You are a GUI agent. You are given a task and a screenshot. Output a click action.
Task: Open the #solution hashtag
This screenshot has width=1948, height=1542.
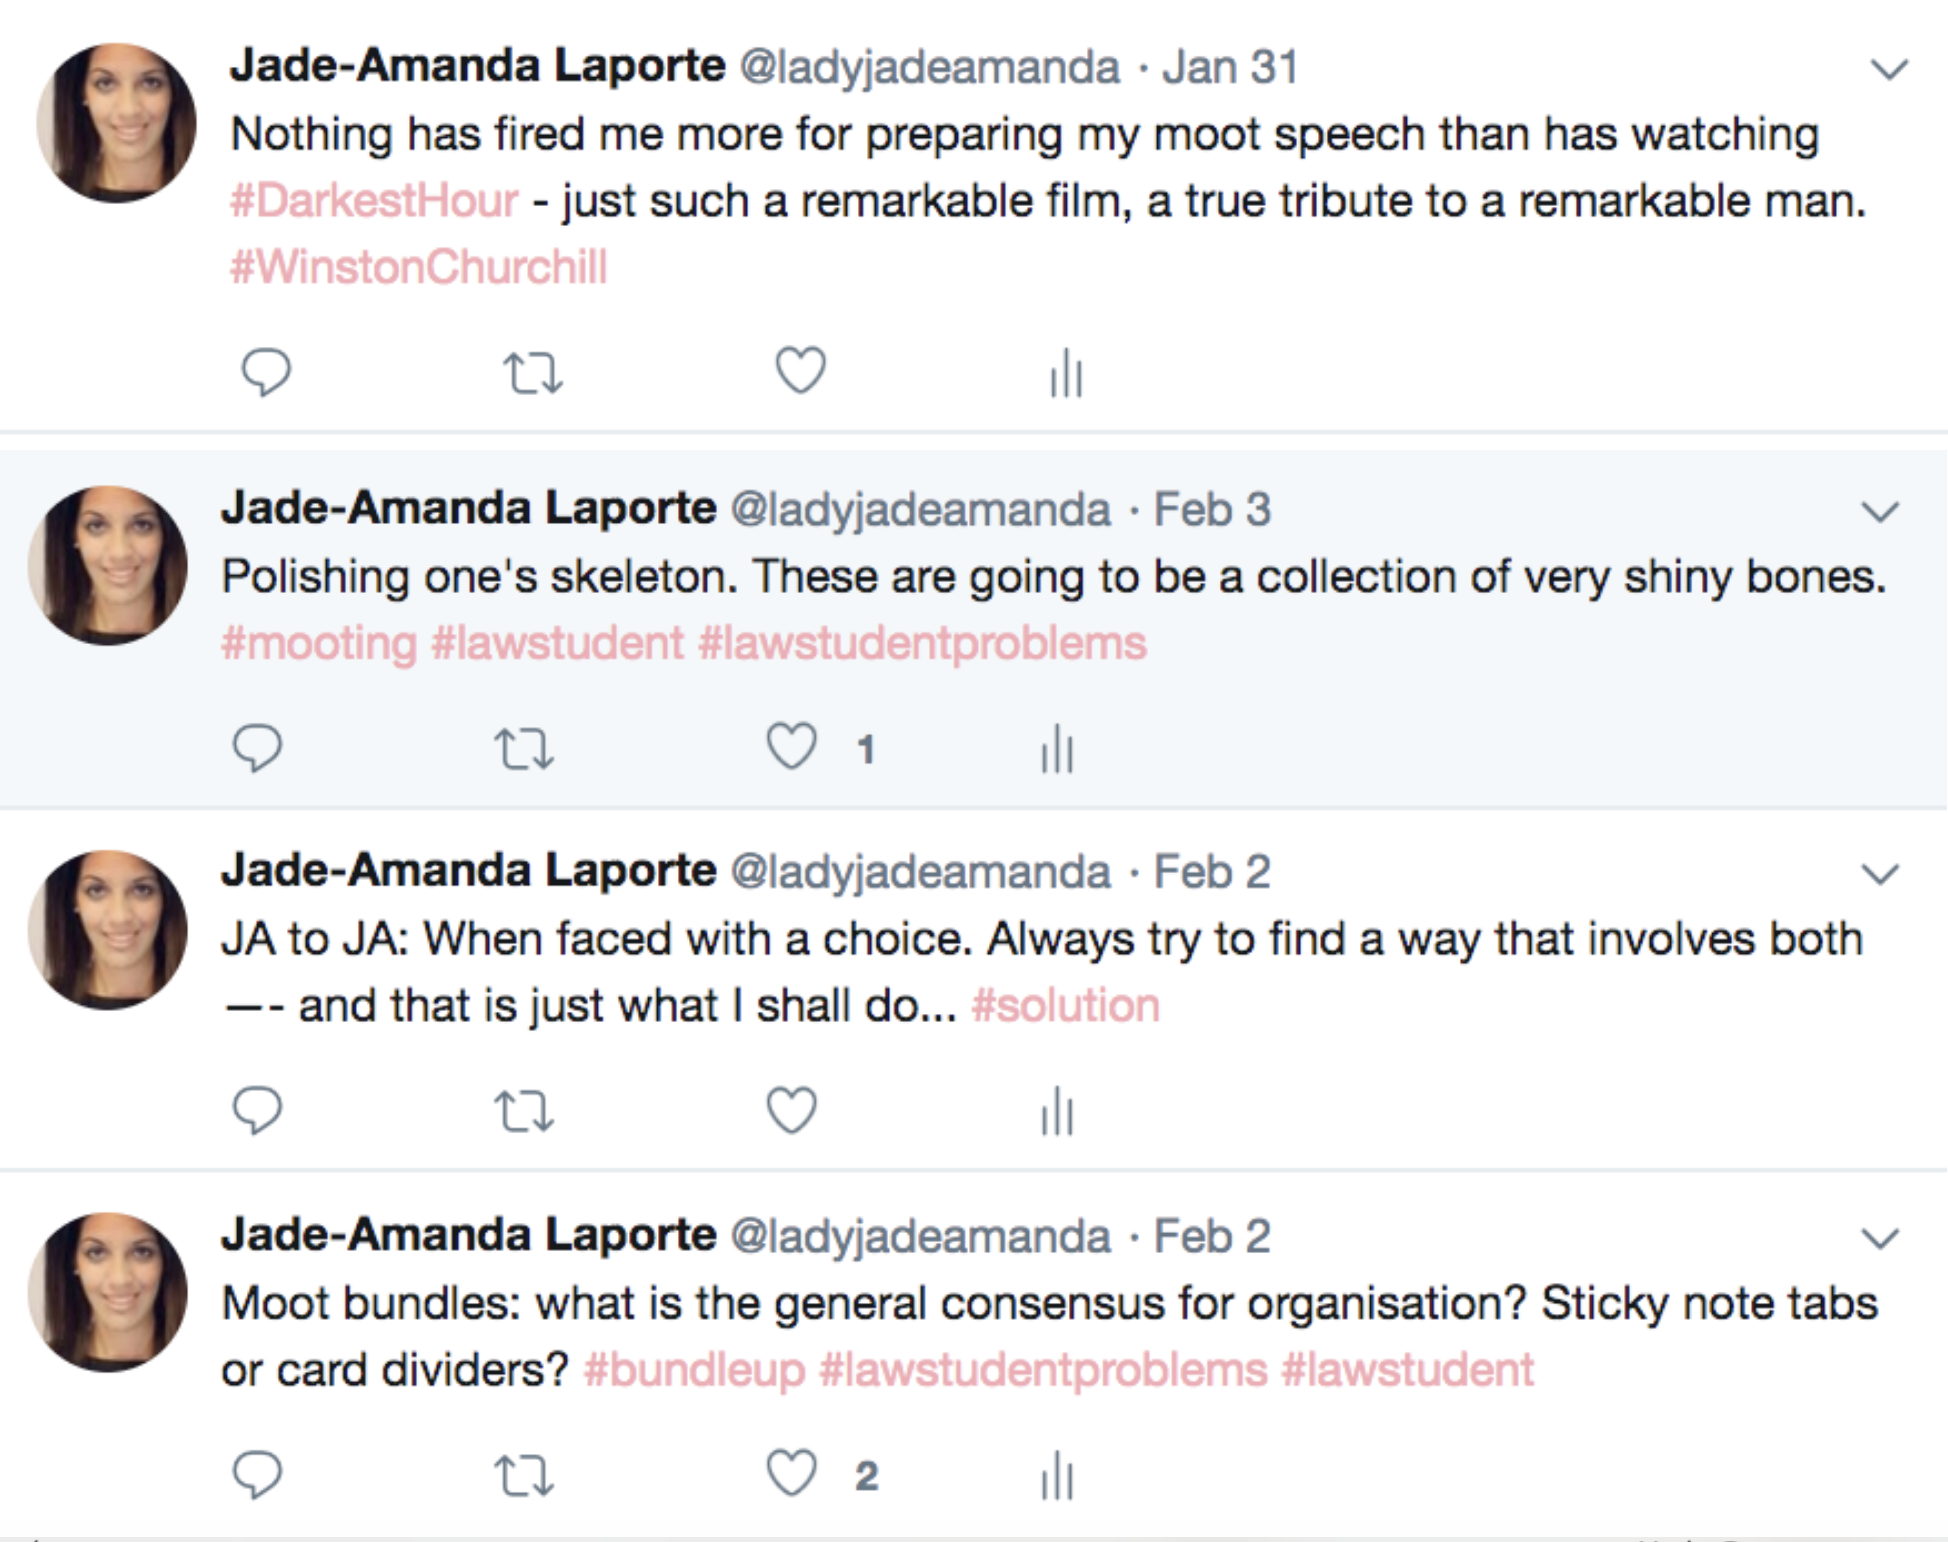click(x=1065, y=1005)
